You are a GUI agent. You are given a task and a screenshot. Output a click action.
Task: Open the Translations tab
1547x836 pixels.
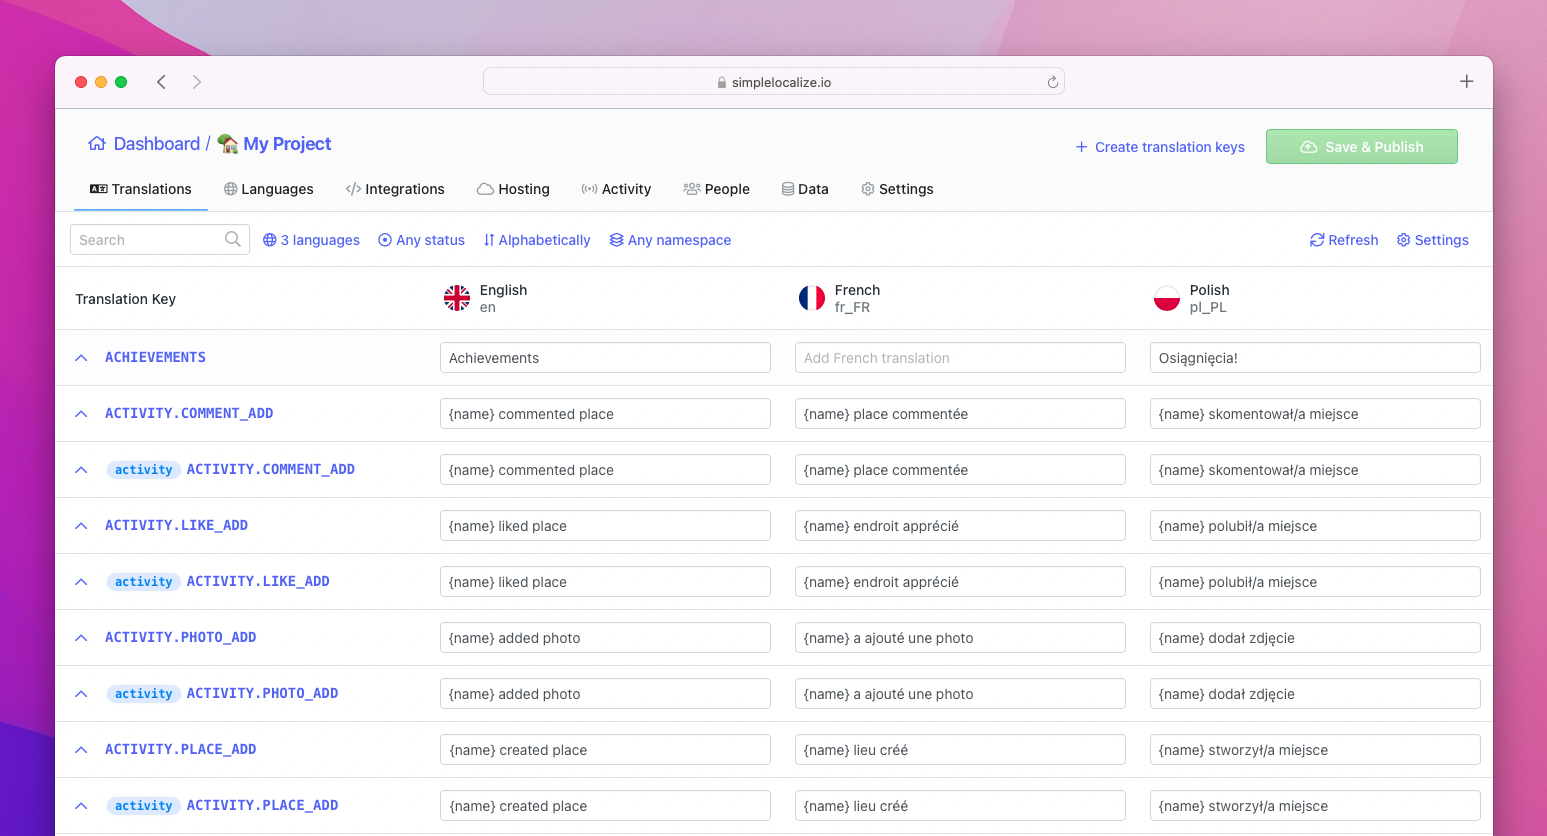[x=141, y=189]
